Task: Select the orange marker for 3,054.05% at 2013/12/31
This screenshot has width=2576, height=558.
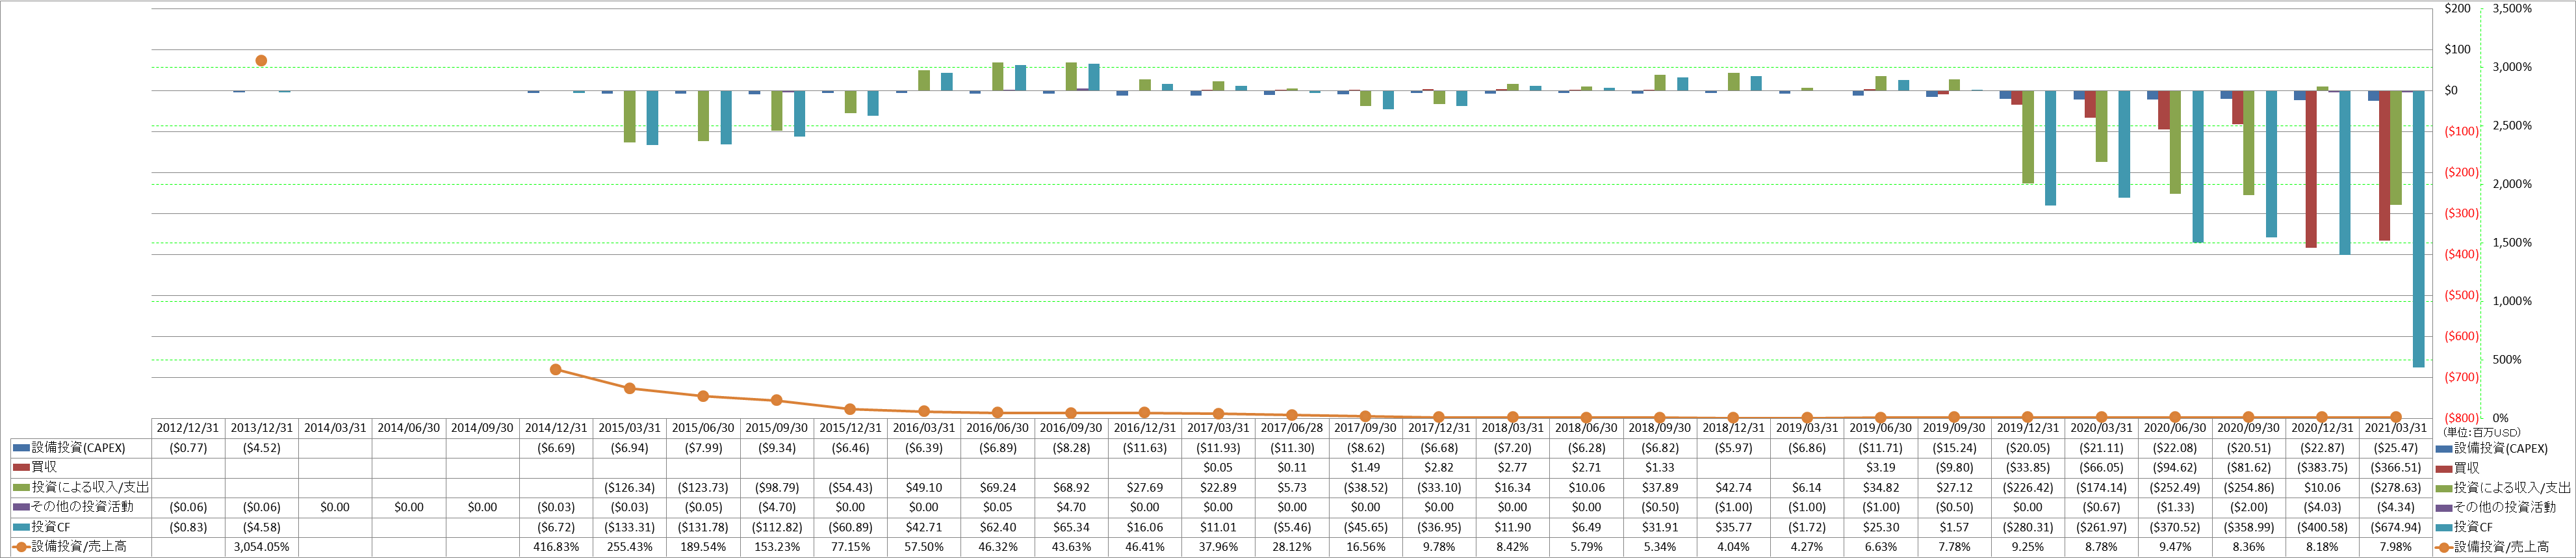Action: point(261,61)
